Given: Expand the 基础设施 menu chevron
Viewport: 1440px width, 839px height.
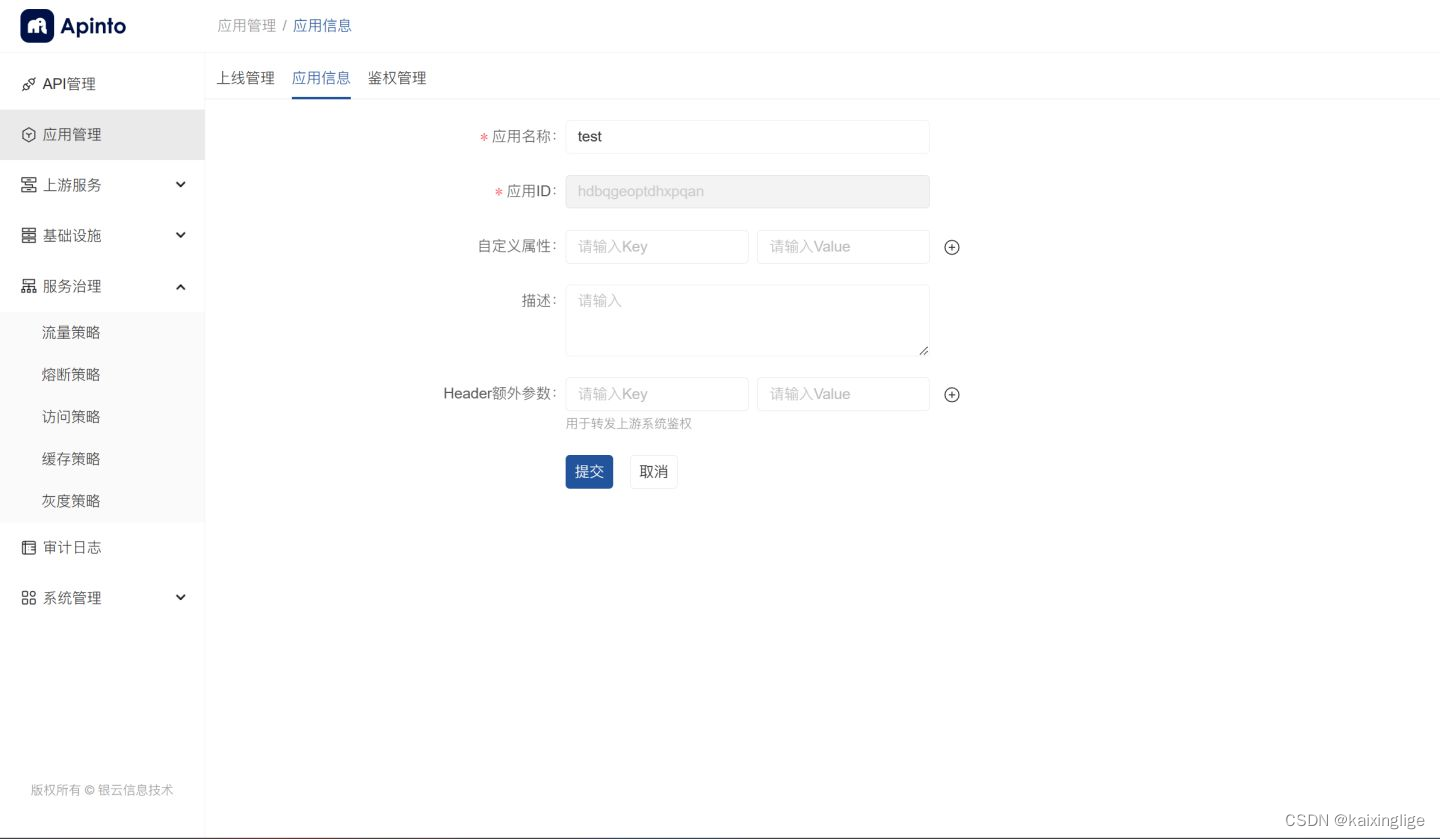Looking at the screenshot, I should tap(181, 236).
